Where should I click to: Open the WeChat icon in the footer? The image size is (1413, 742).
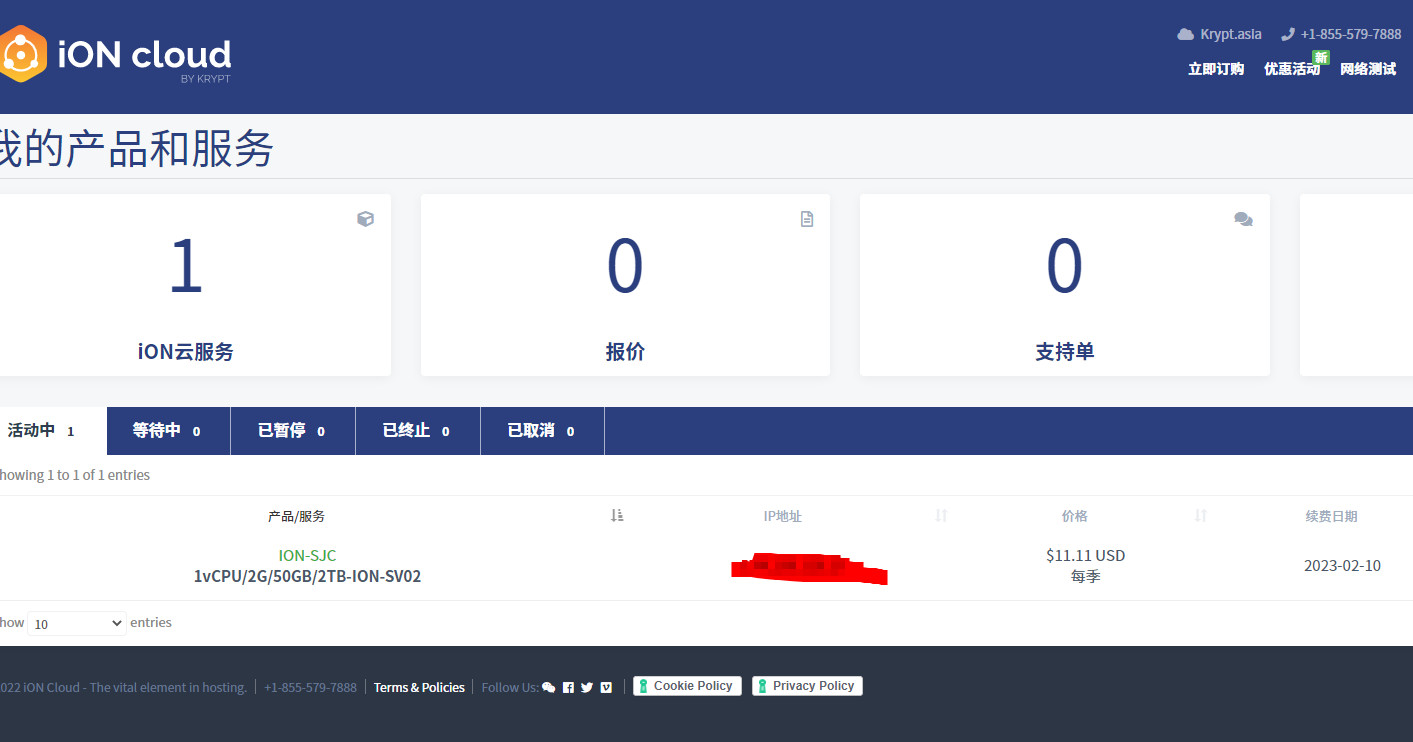tap(548, 688)
